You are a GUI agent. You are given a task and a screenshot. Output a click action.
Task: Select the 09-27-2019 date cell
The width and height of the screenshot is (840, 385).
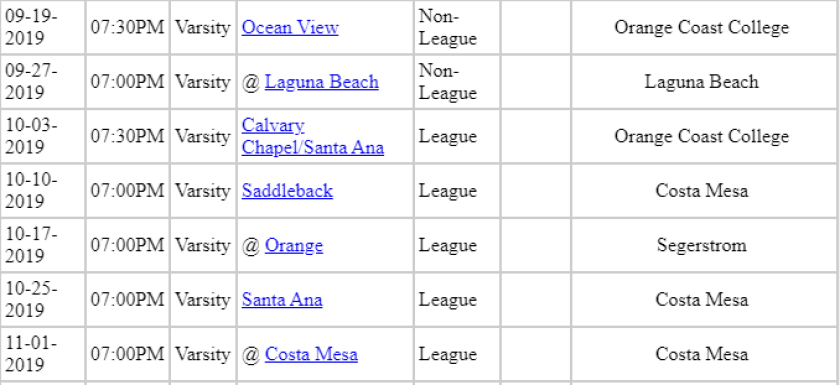[x=43, y=82]
